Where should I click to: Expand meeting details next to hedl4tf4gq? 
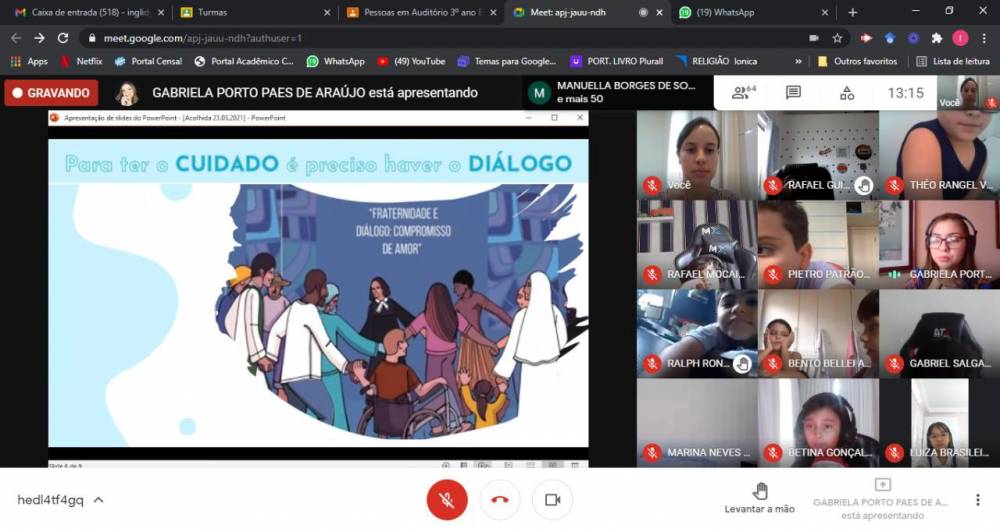[x=98, y=500]
